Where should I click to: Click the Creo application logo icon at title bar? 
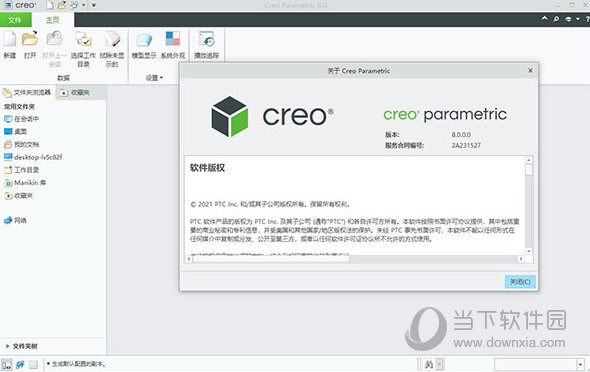pyautogui.click(x=8, y=5)
